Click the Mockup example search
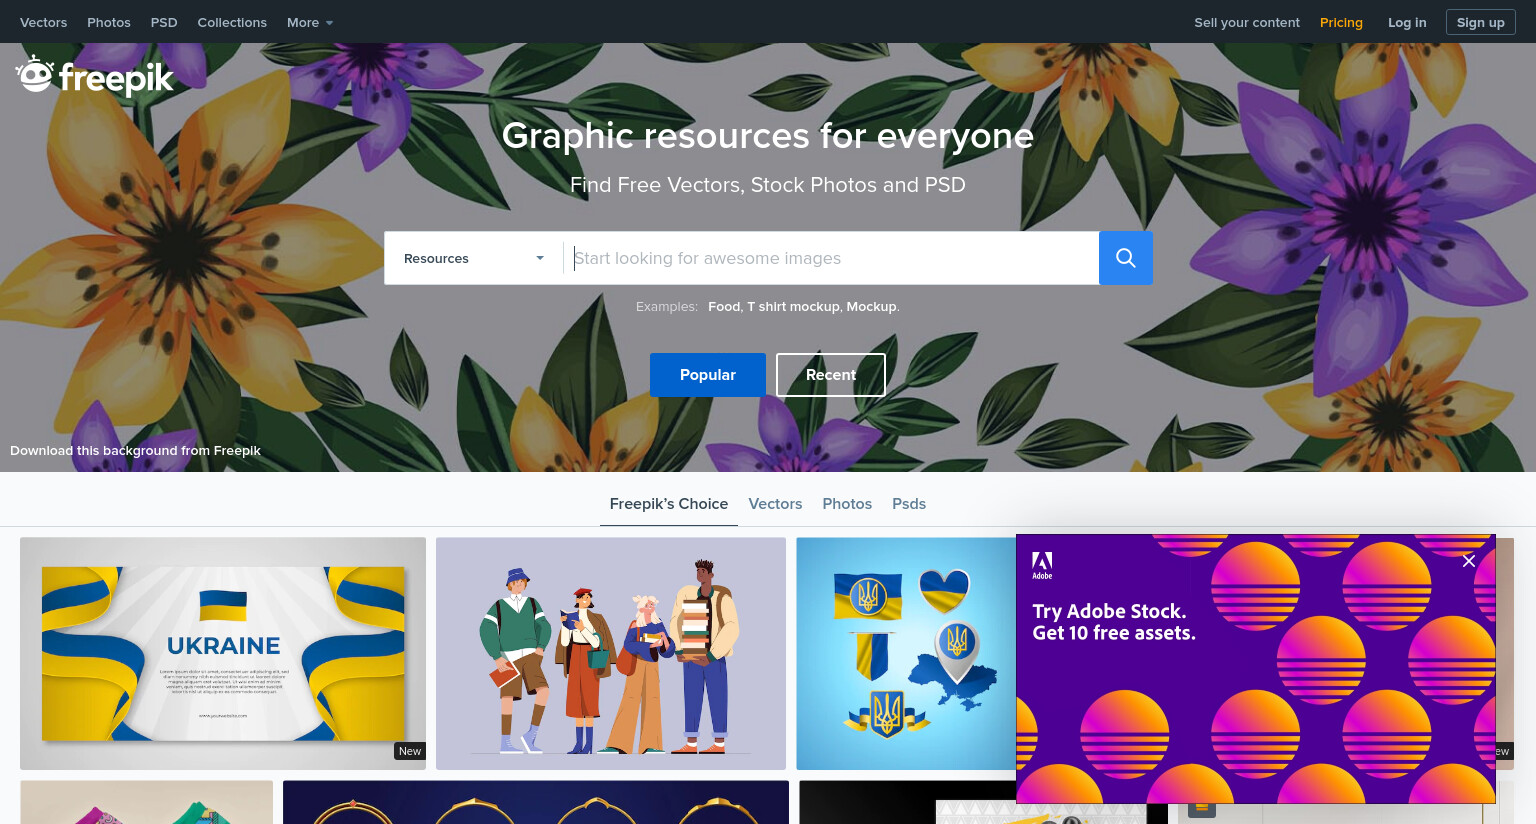The image size is (1536, 824). click(871, 307)
